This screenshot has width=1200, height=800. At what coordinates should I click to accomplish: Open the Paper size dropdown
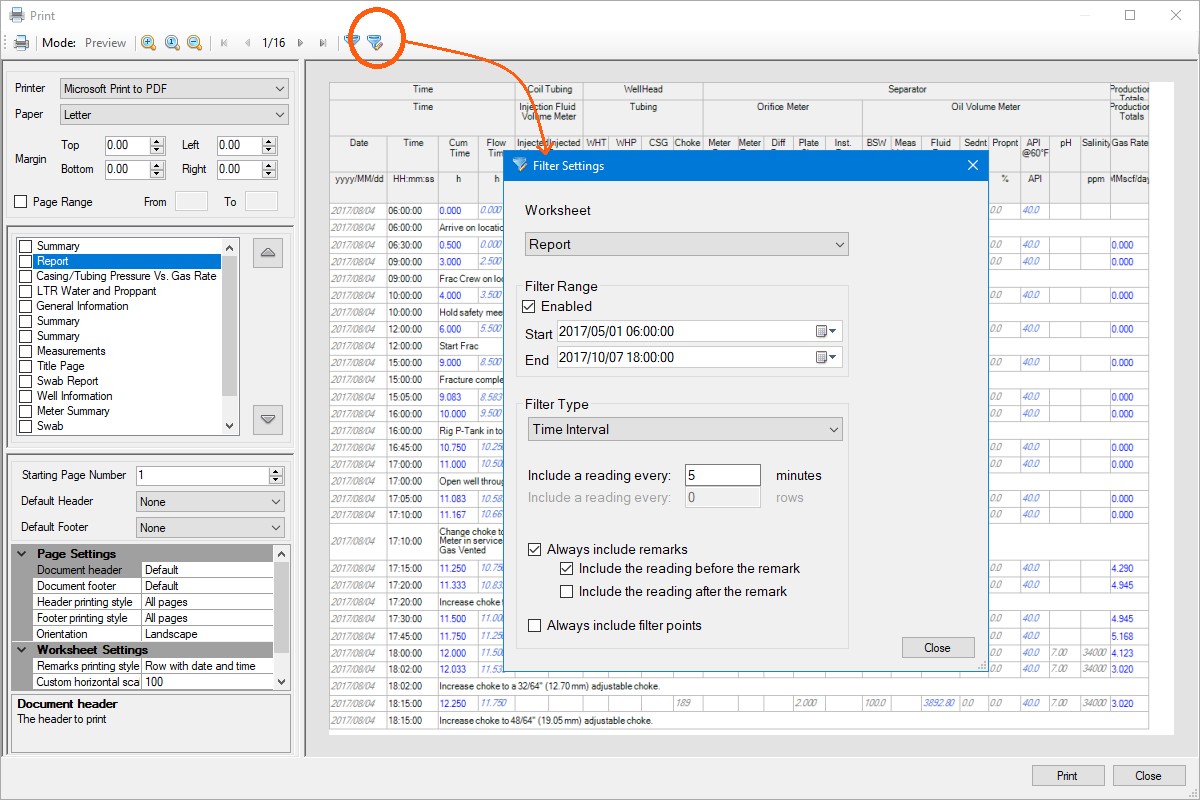coord(175,115)
